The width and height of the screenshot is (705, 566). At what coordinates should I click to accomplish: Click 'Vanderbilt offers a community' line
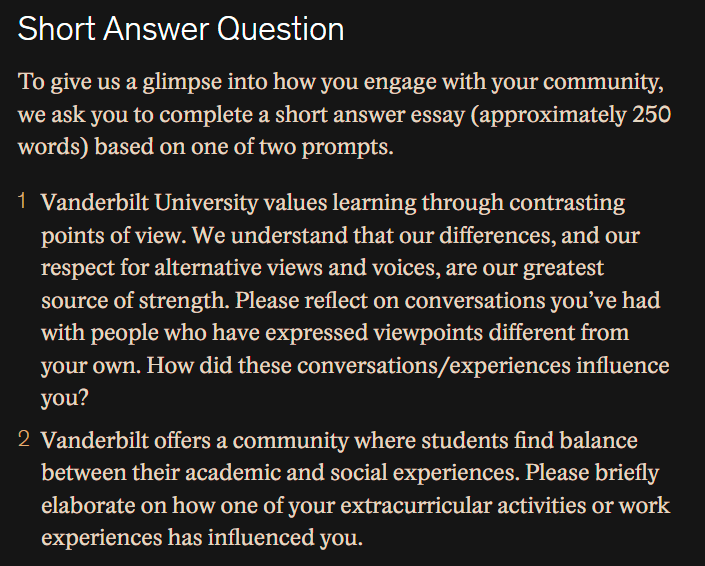click(x=339, y=441)
